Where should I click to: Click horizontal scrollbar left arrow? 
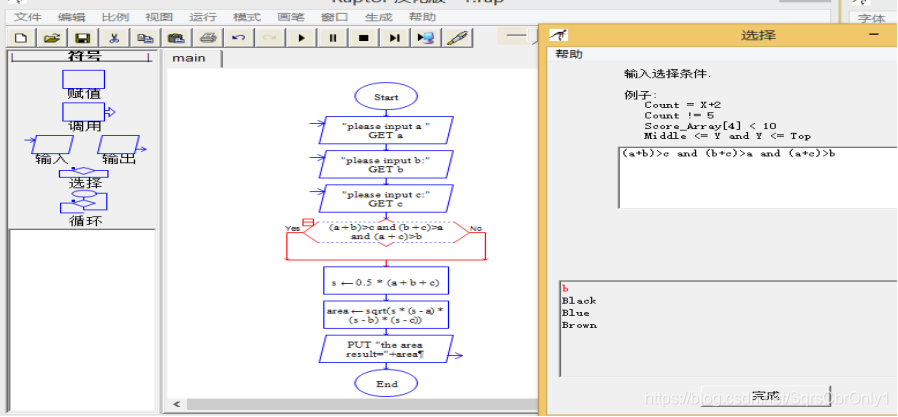click(x=176, y=404)
